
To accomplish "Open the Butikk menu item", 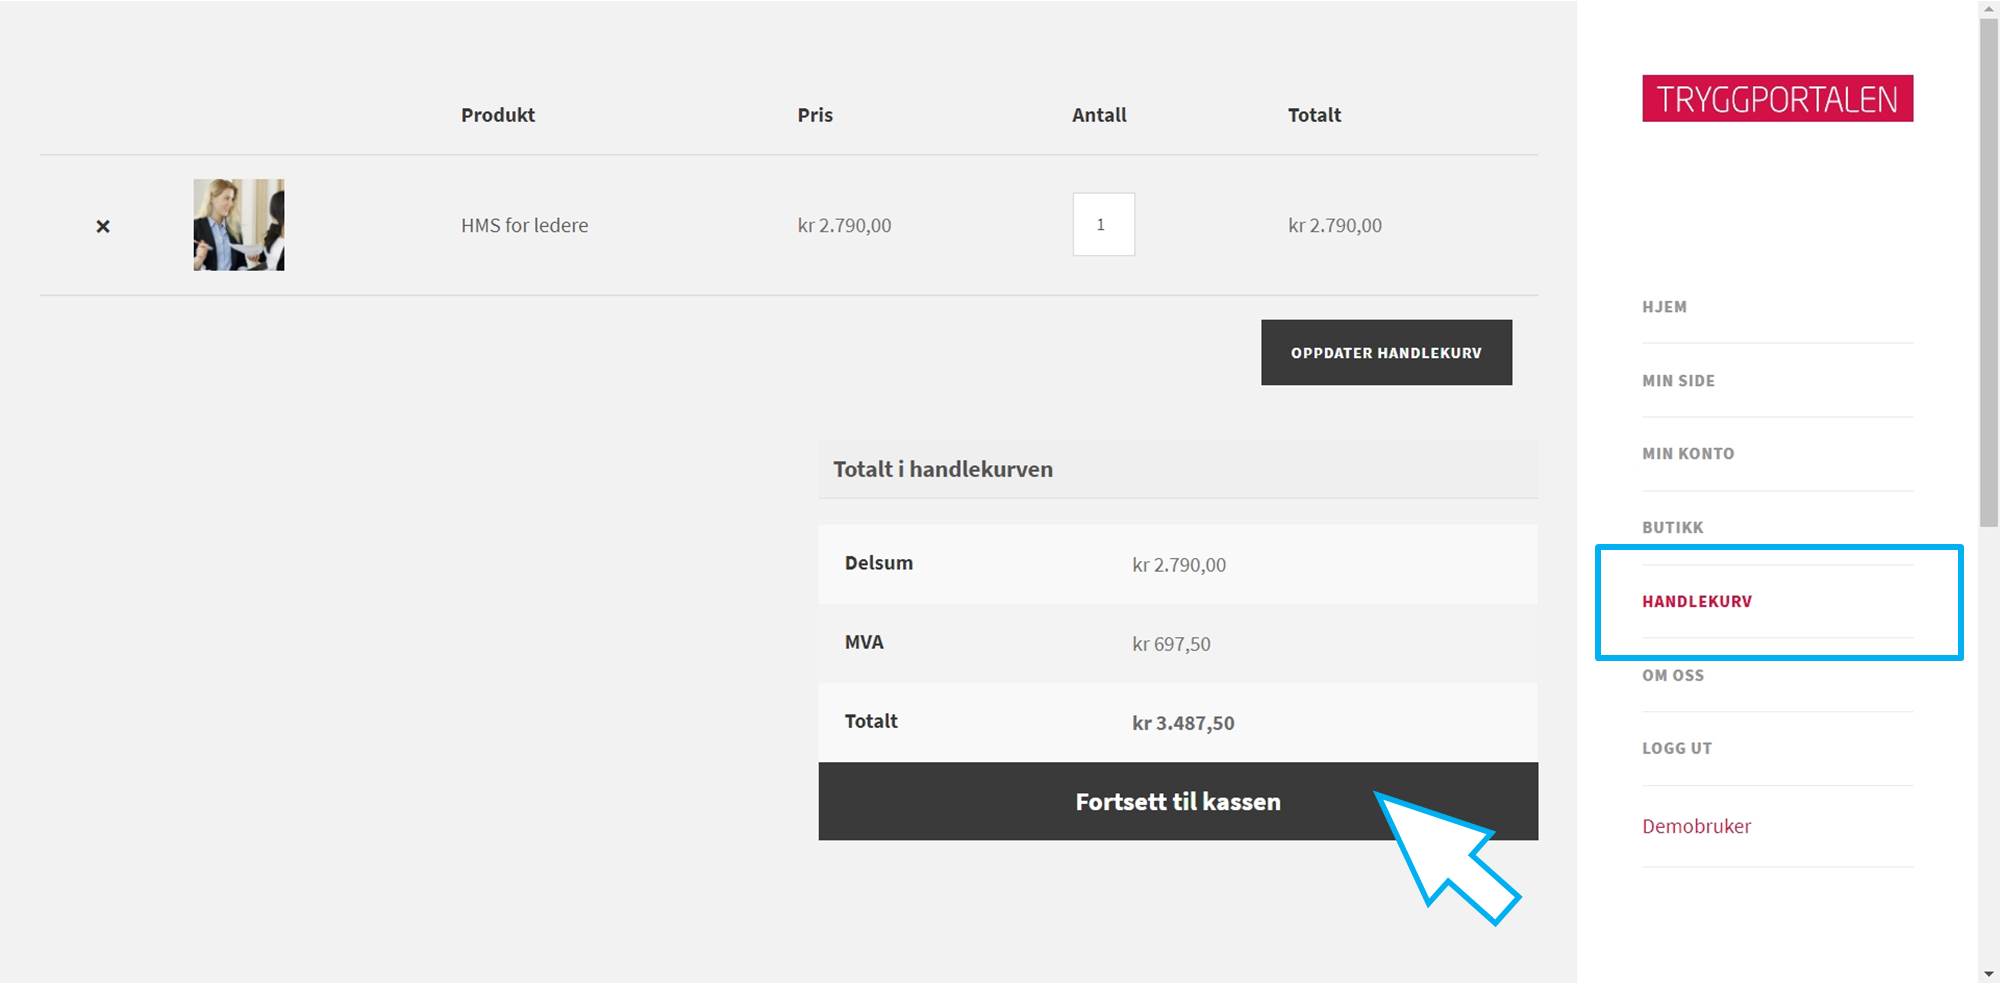I will click(x=1672, y=528).
